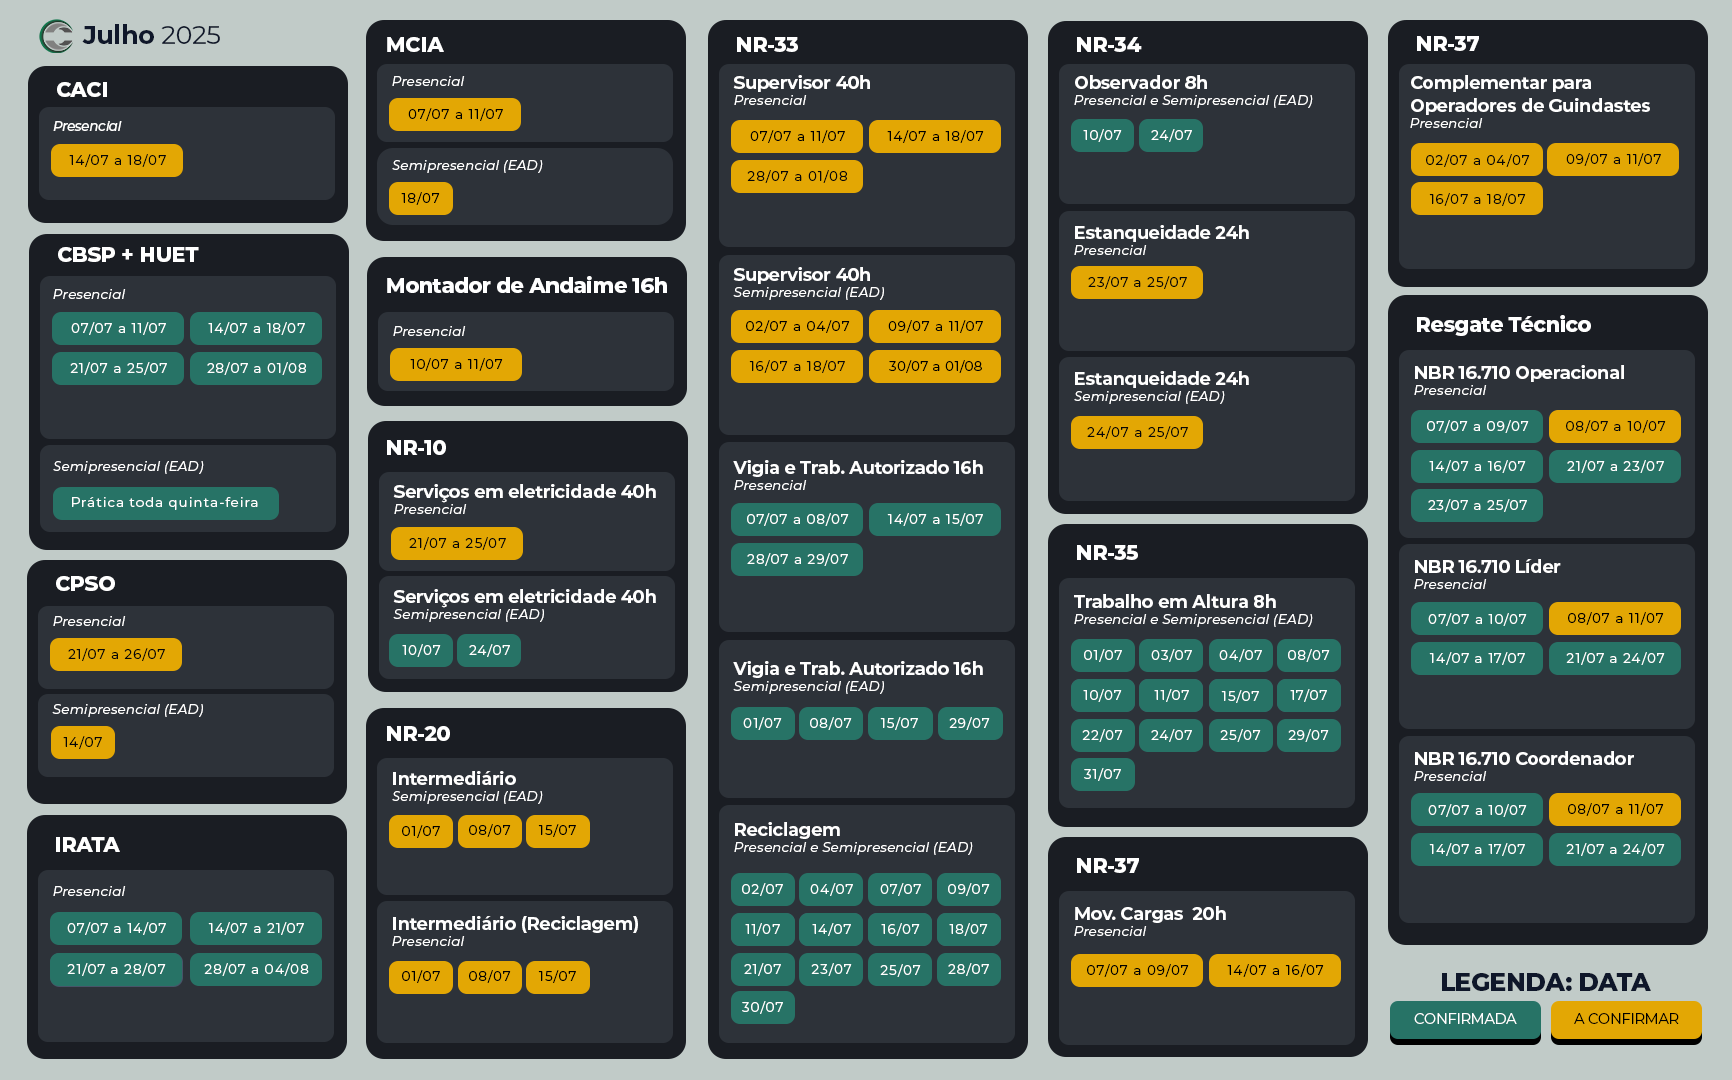Select Trabalho em Altura date 22/07
The image size is (1732, 1080).
tap(1103, 735)
